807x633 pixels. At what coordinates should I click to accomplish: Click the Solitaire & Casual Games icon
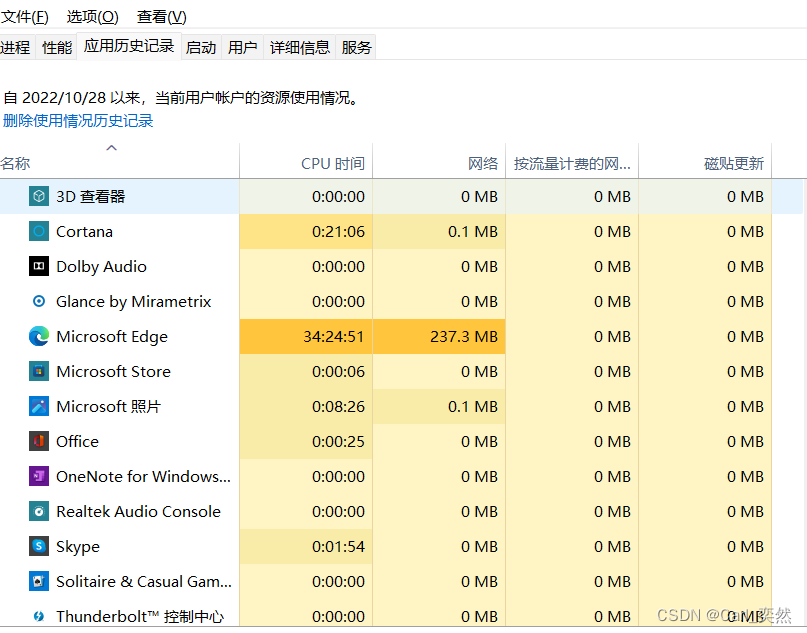pos(39,582)
